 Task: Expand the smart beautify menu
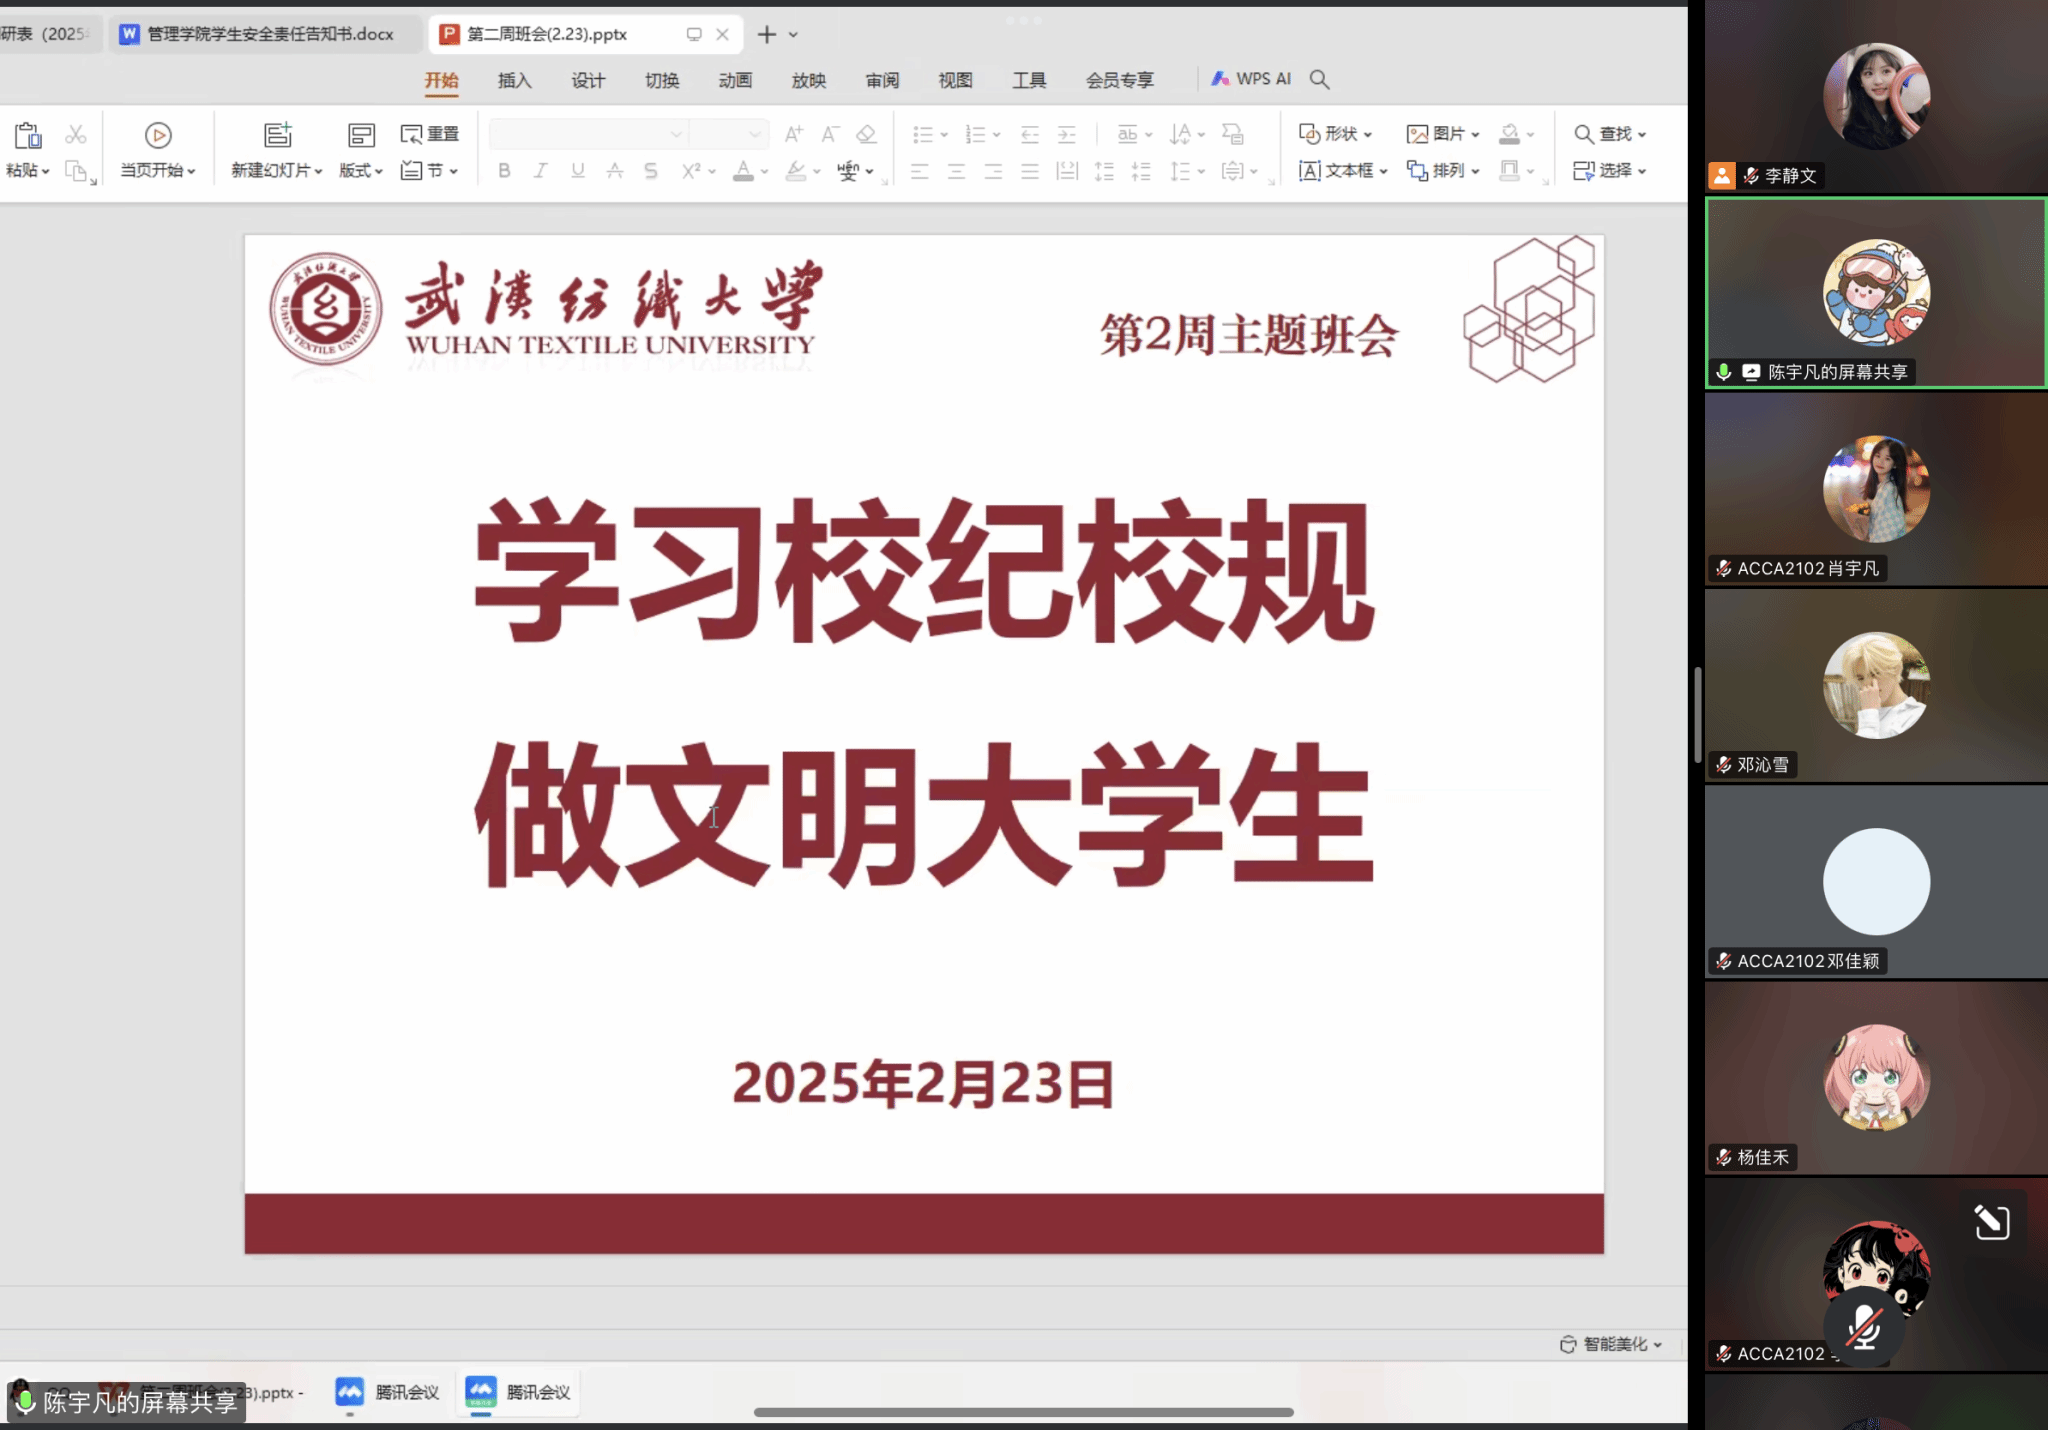[1612, 1344]
